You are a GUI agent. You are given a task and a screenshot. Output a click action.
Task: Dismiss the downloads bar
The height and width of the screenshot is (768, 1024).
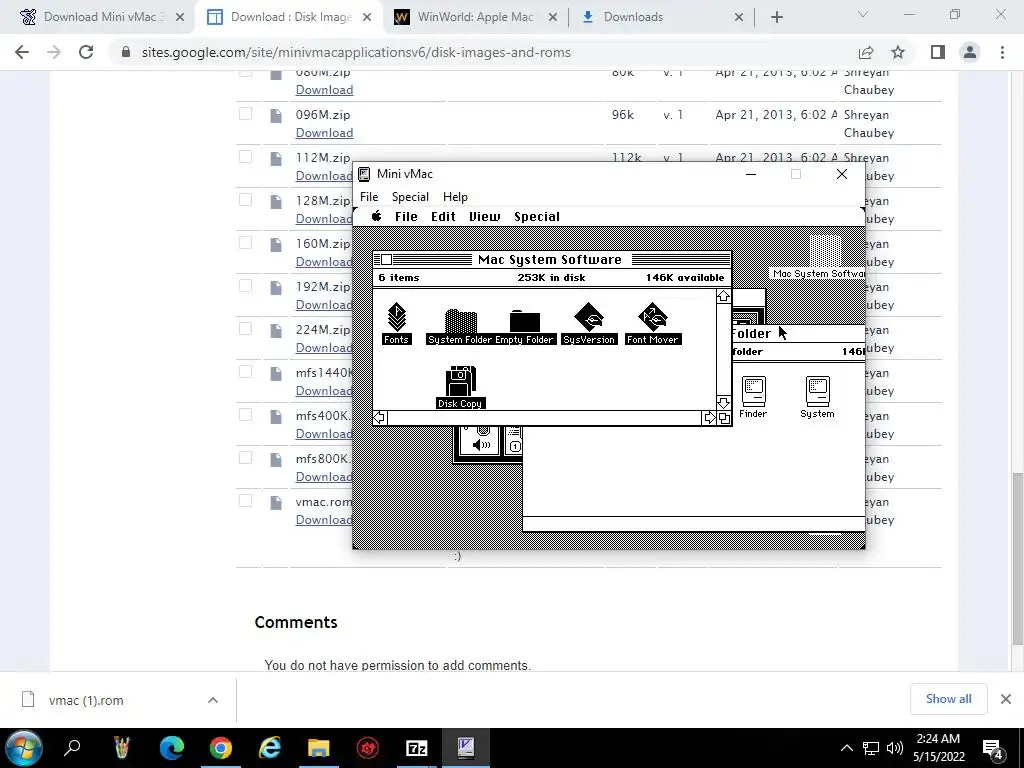tap(1006, 699)
